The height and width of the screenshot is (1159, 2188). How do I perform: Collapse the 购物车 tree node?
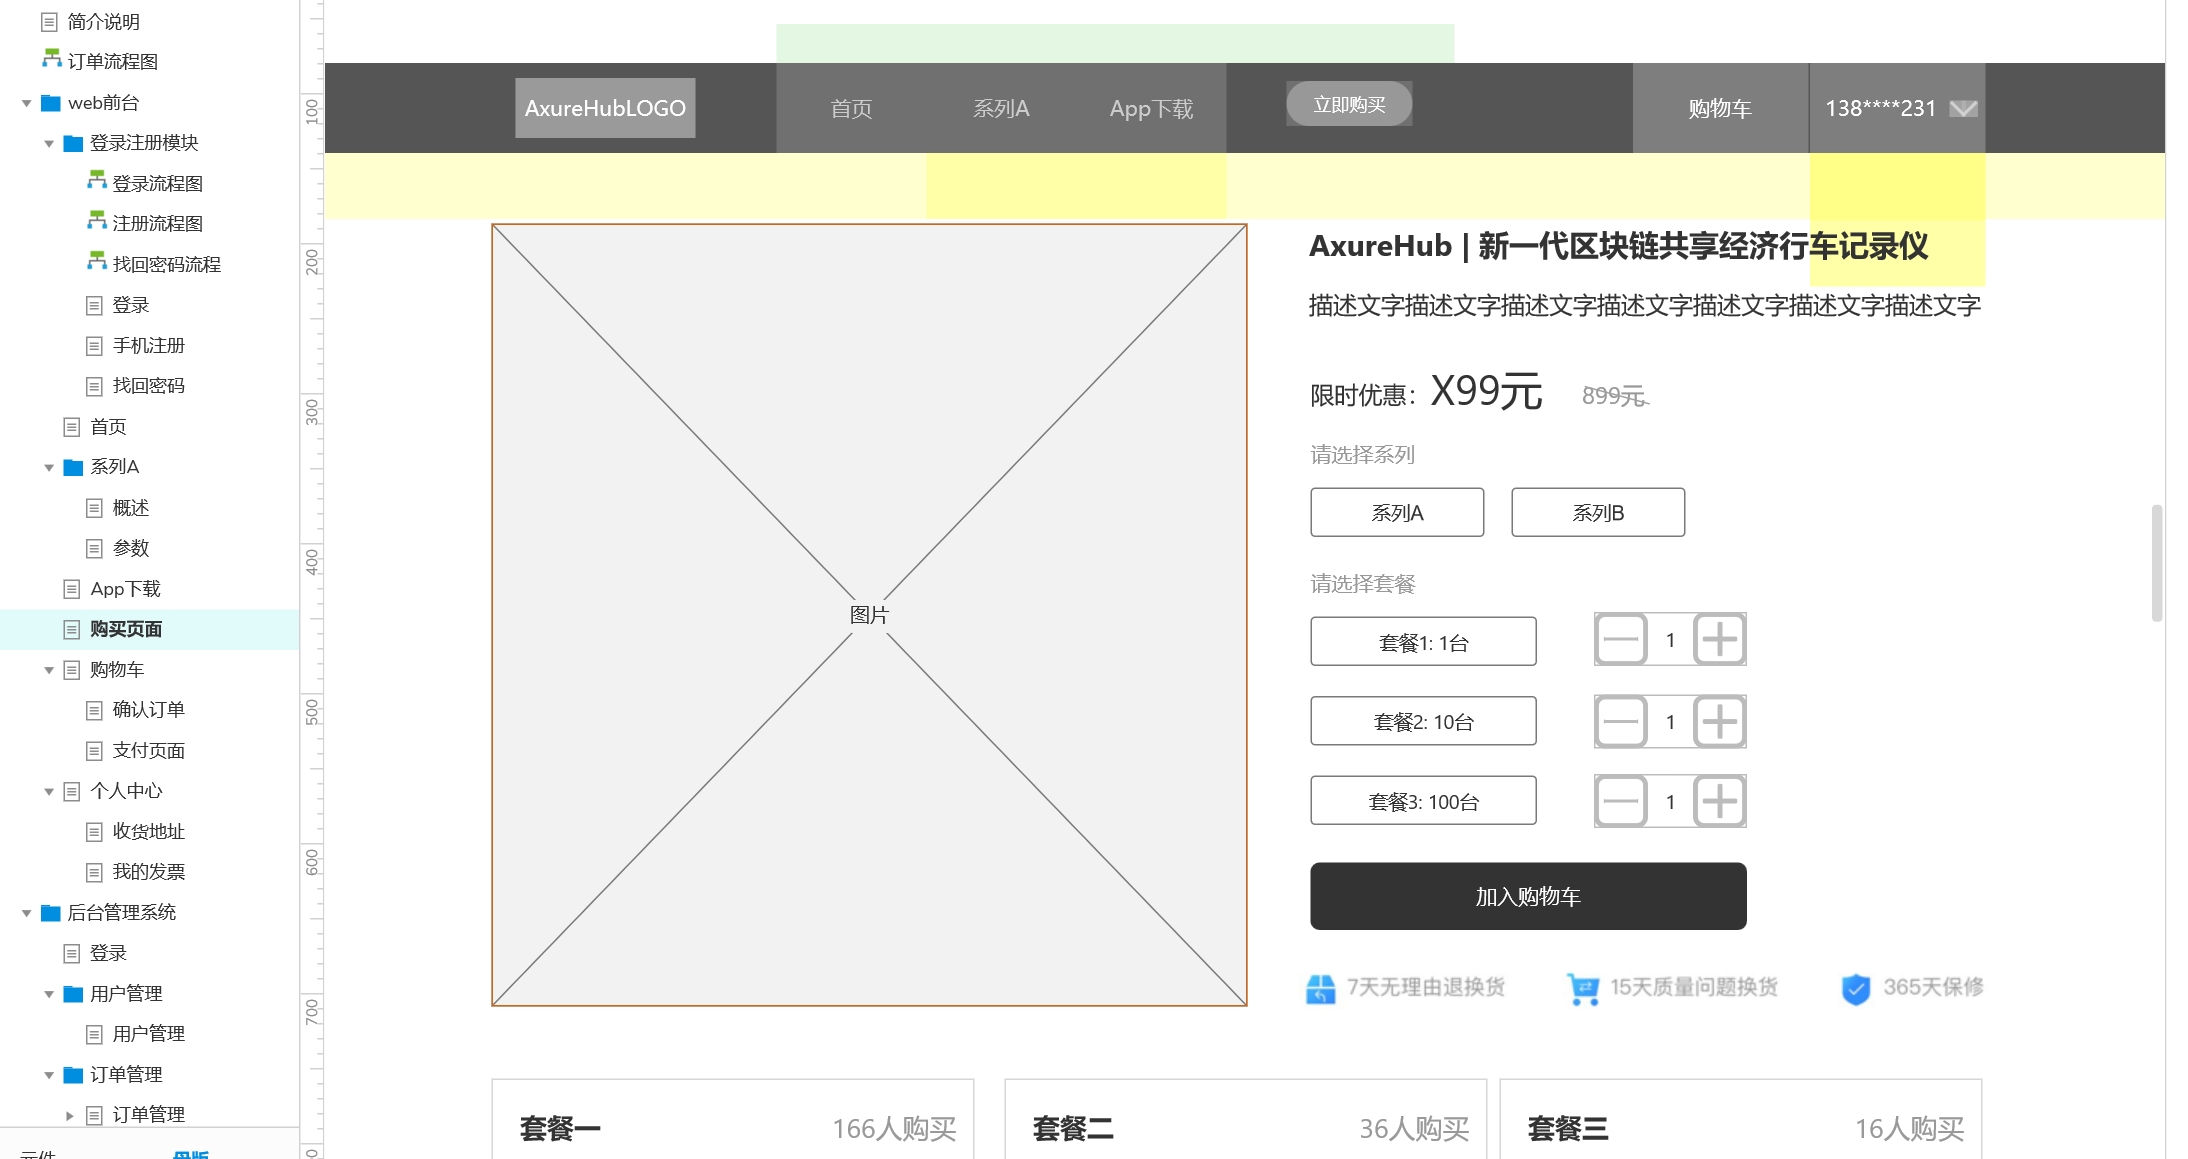coord(49,670)
